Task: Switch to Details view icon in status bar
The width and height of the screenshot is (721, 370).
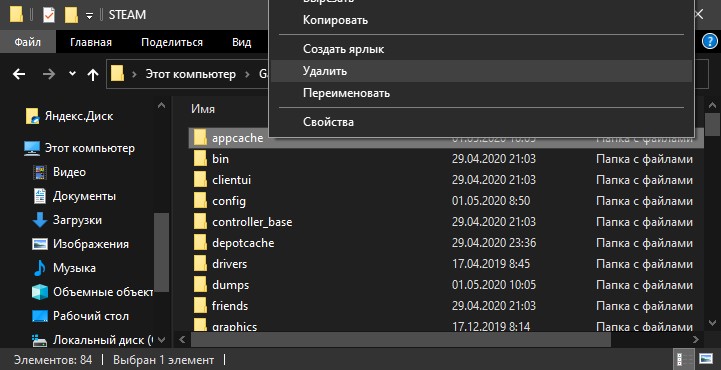Action: tap(683, 359)
